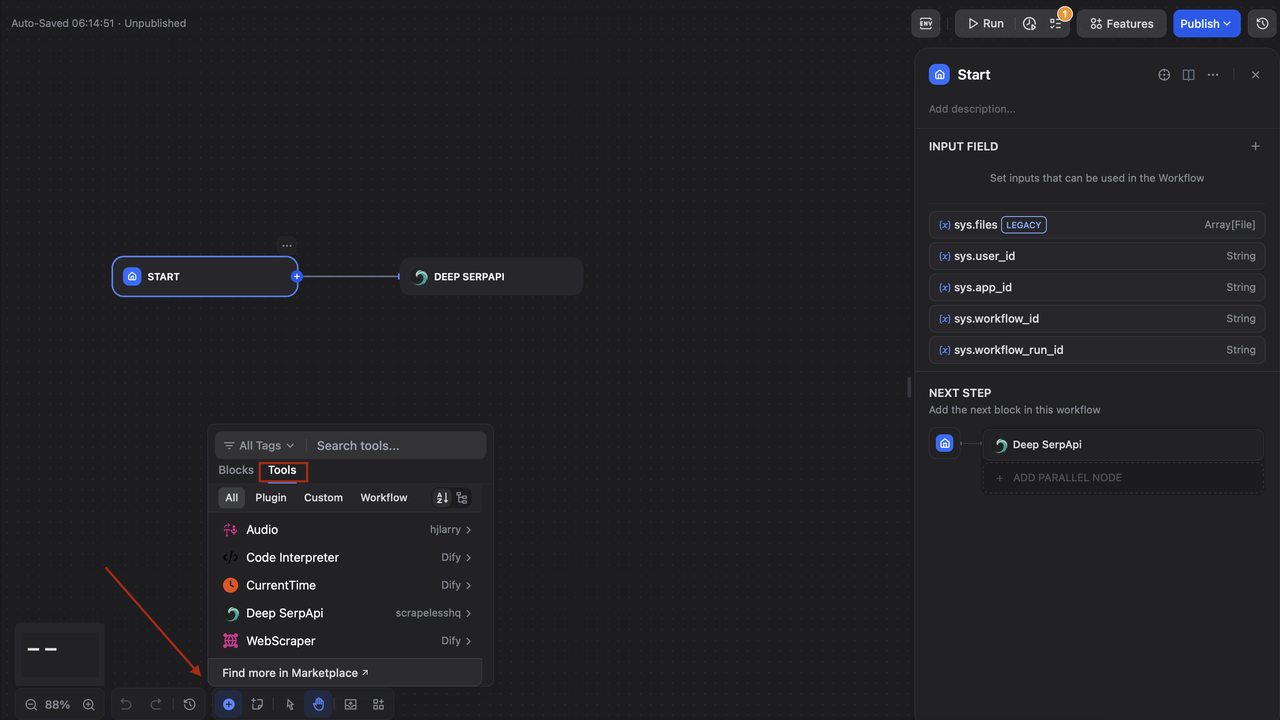
Task: Open the All Tags filter dropdown
Action: coord(259,446)
